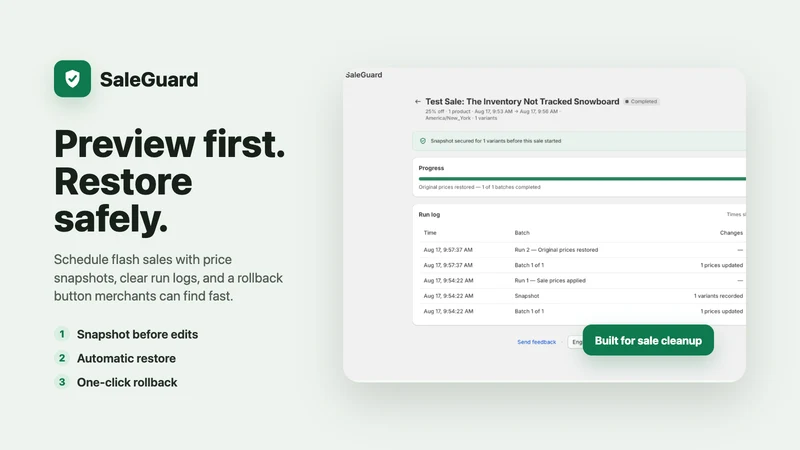Screen dimensions: 800x450
Task: Click the snapshot secured banner message
Action: pos(495,141)
